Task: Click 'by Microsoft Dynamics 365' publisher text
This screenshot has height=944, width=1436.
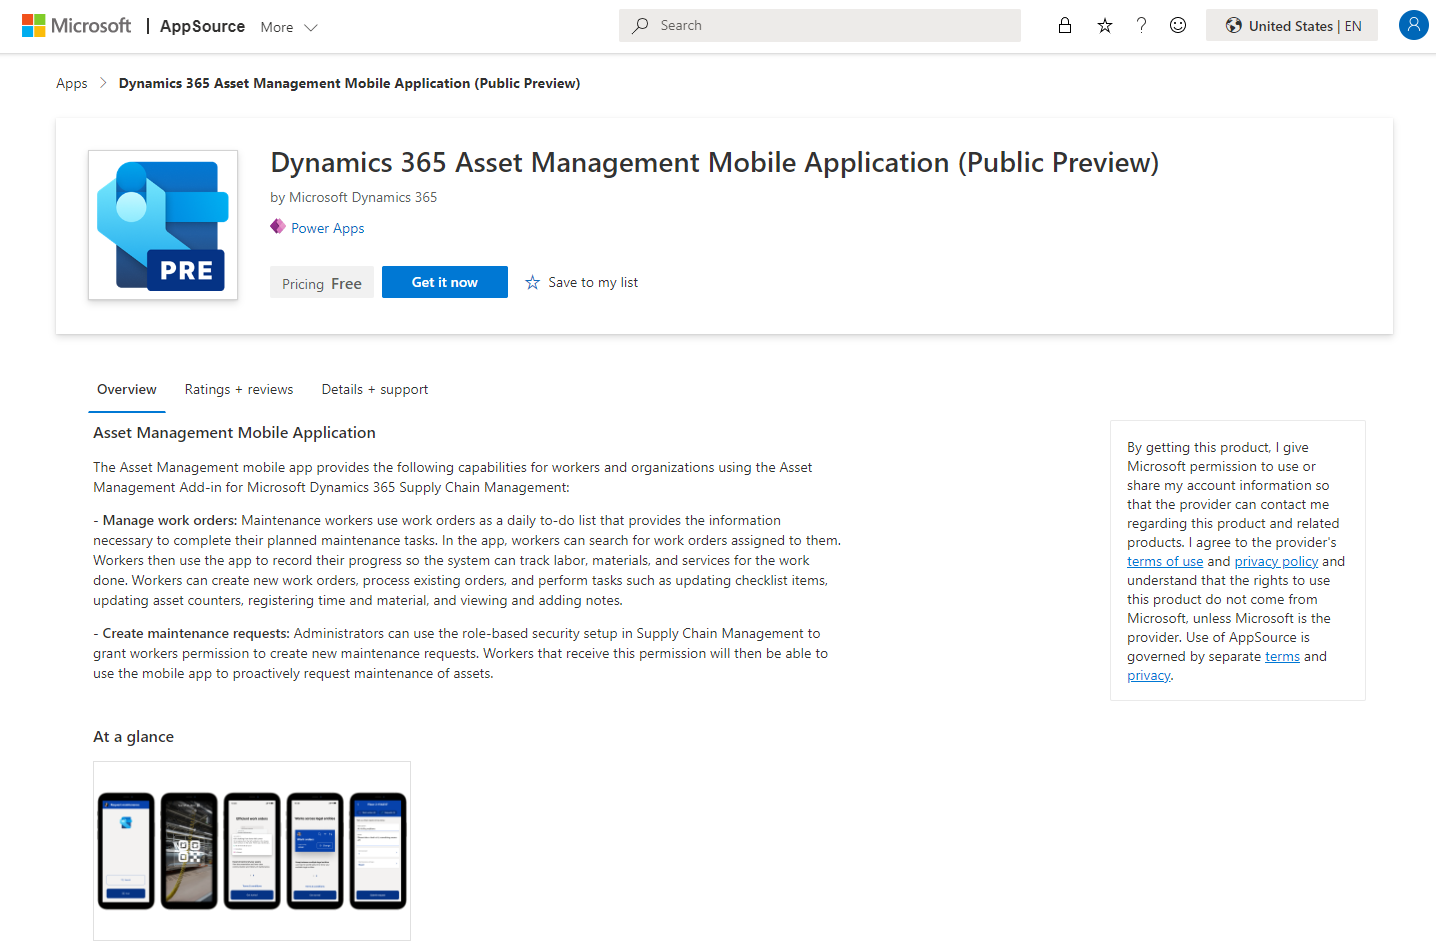Action: point(354,197)
